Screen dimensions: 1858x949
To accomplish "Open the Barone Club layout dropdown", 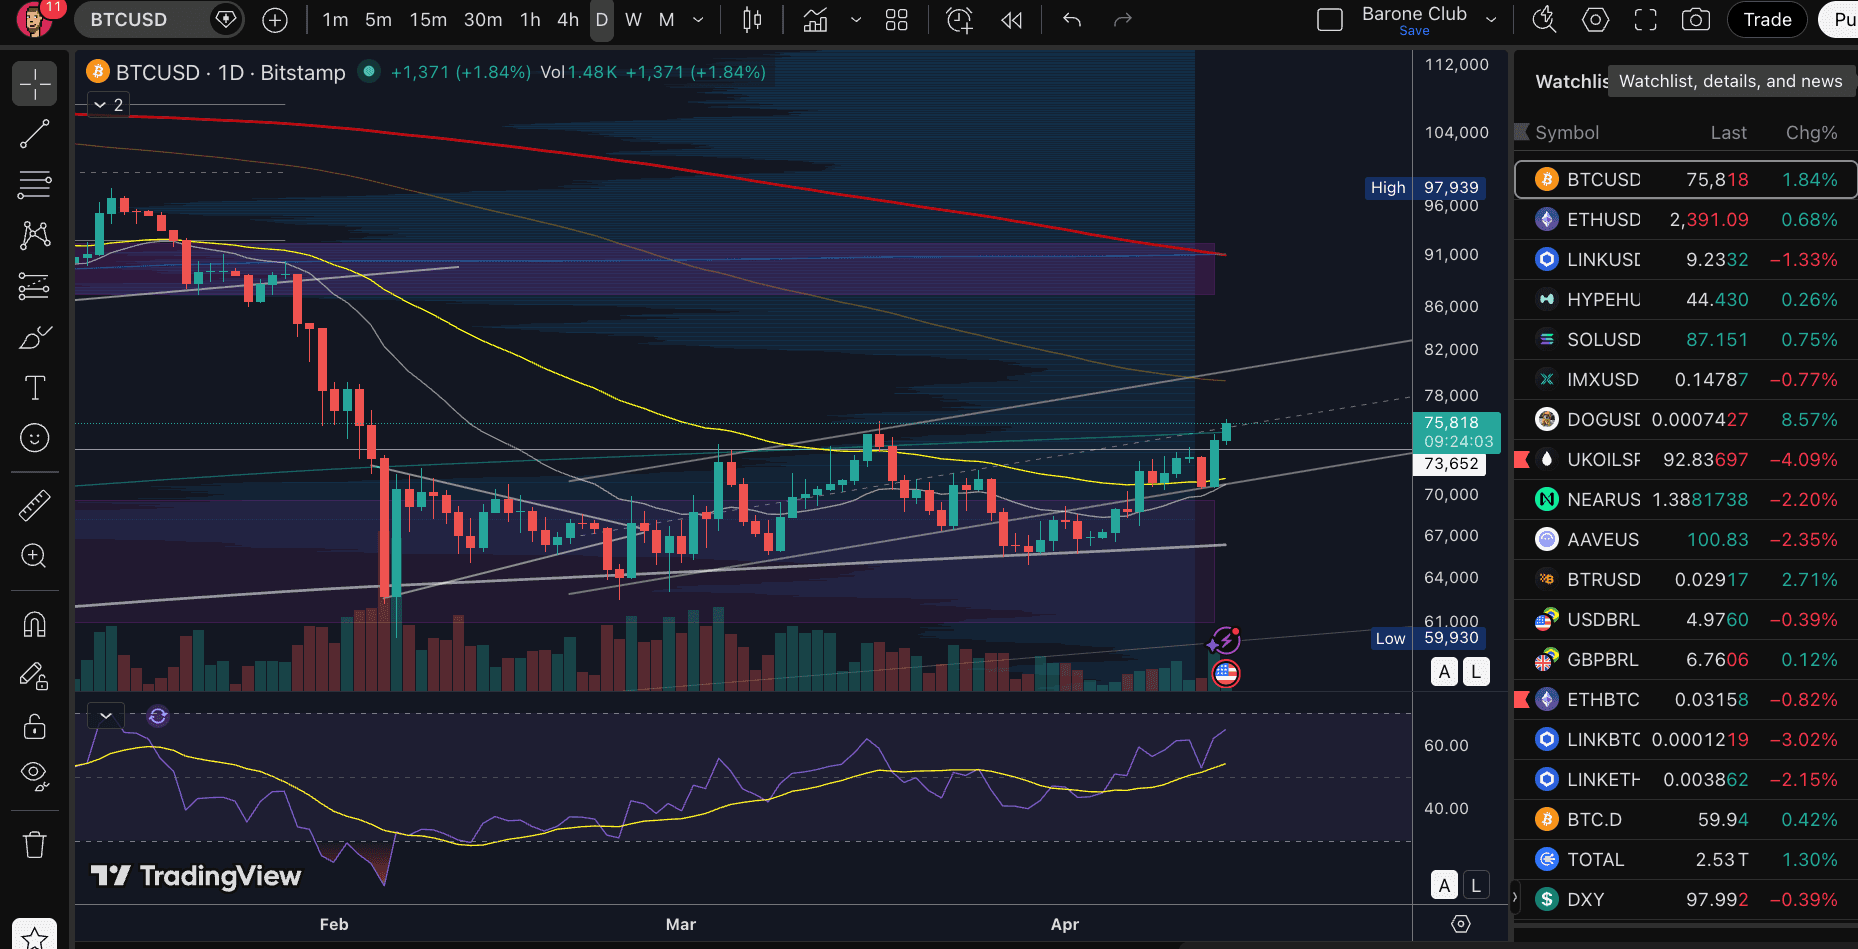I will click(x=1491, y=20).
